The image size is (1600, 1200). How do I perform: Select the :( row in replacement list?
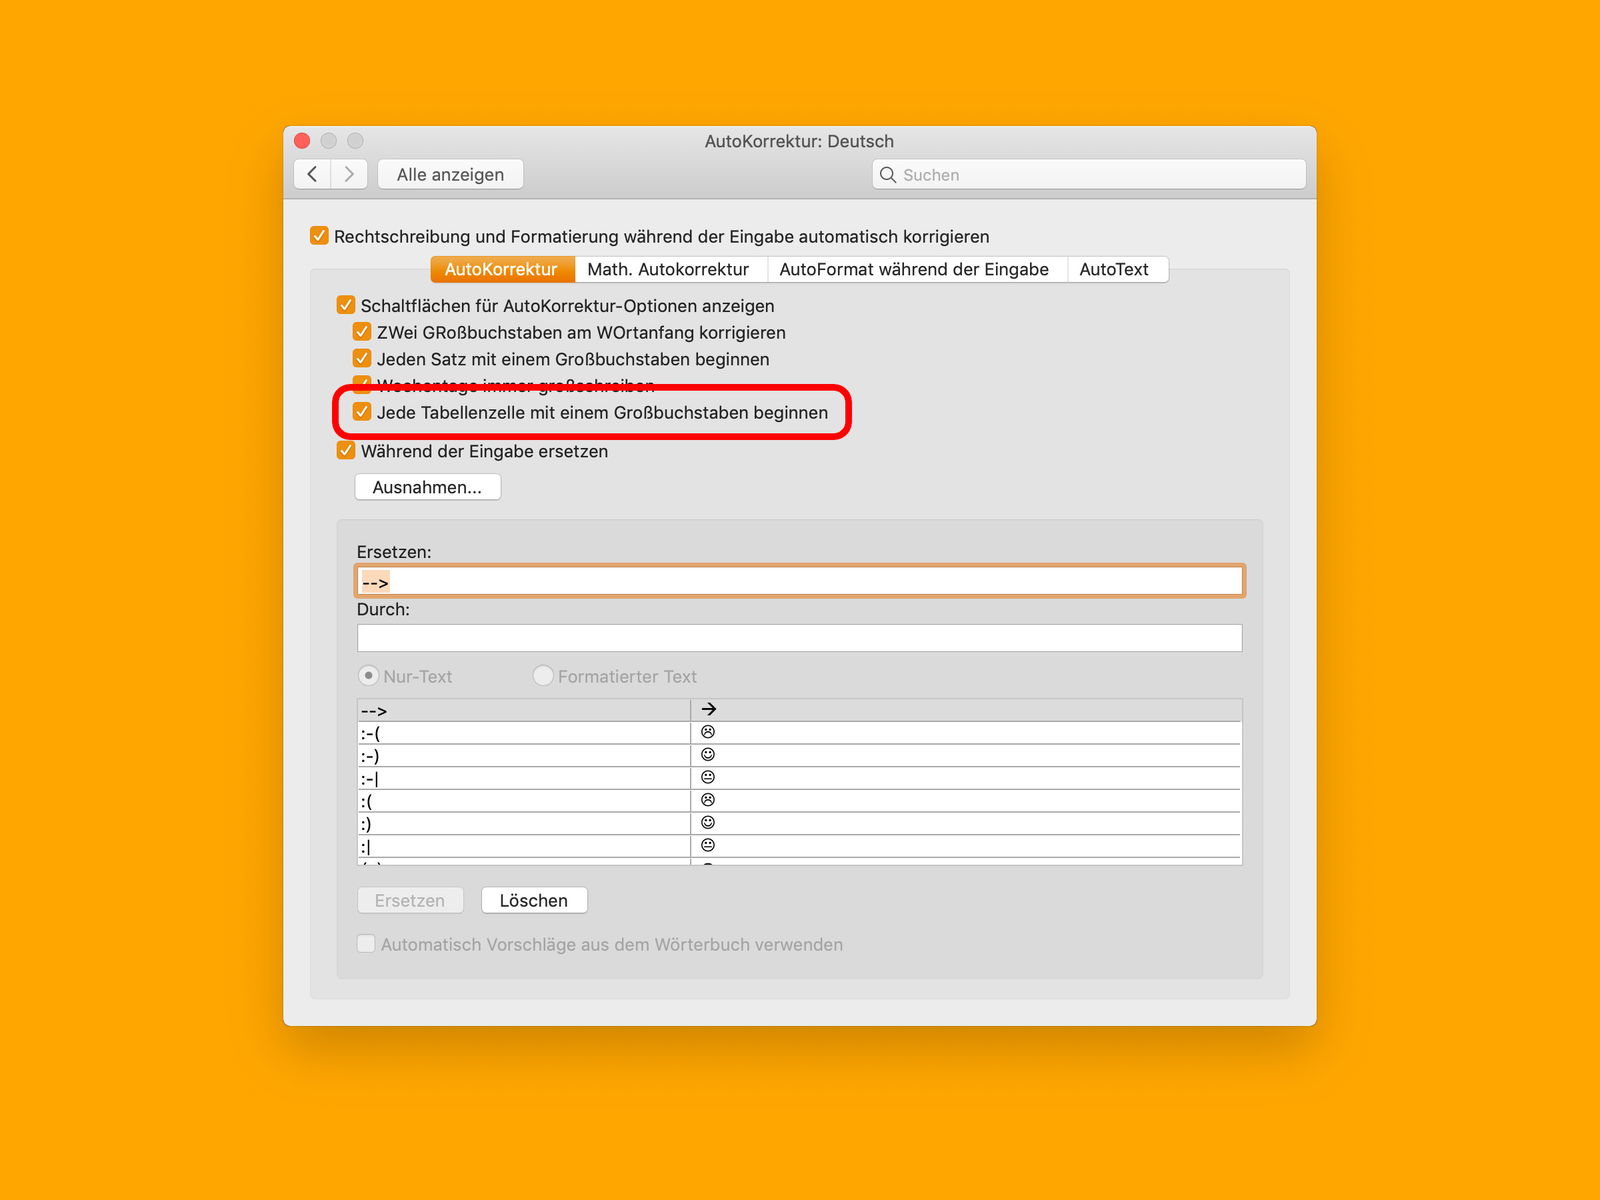coord(800,800)
